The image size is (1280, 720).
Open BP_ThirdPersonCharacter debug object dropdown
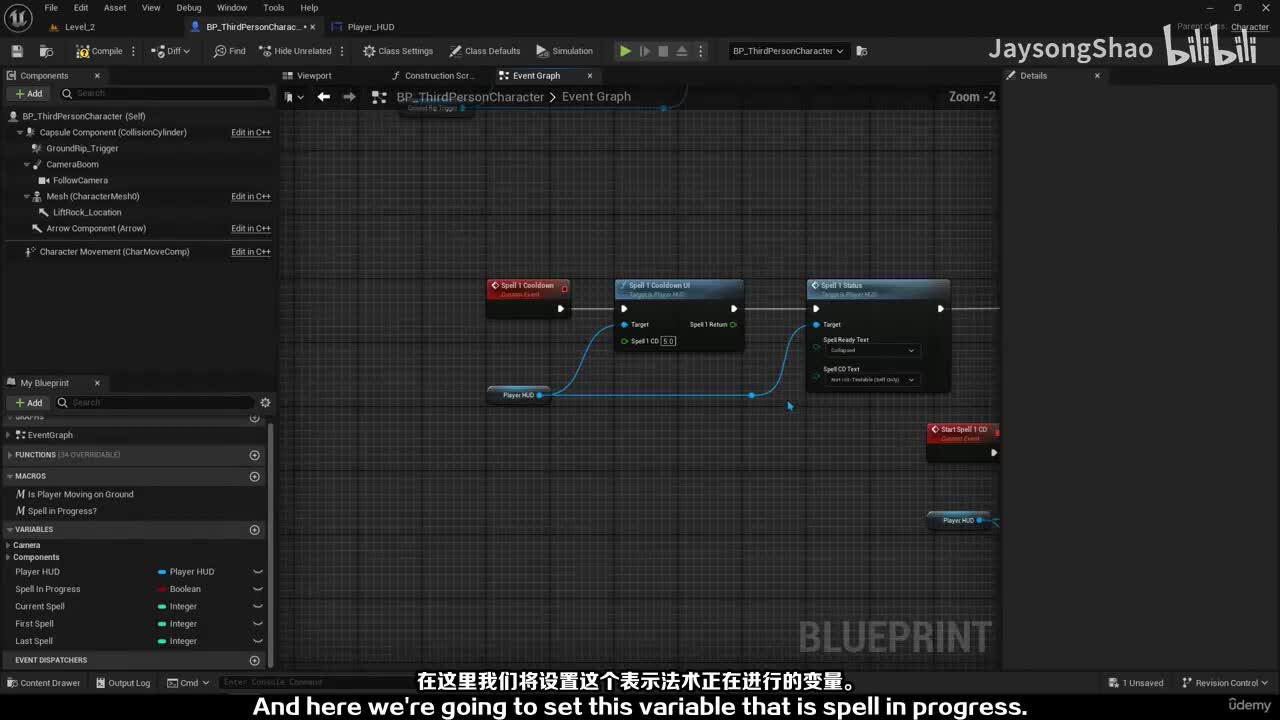click(788, 51)
